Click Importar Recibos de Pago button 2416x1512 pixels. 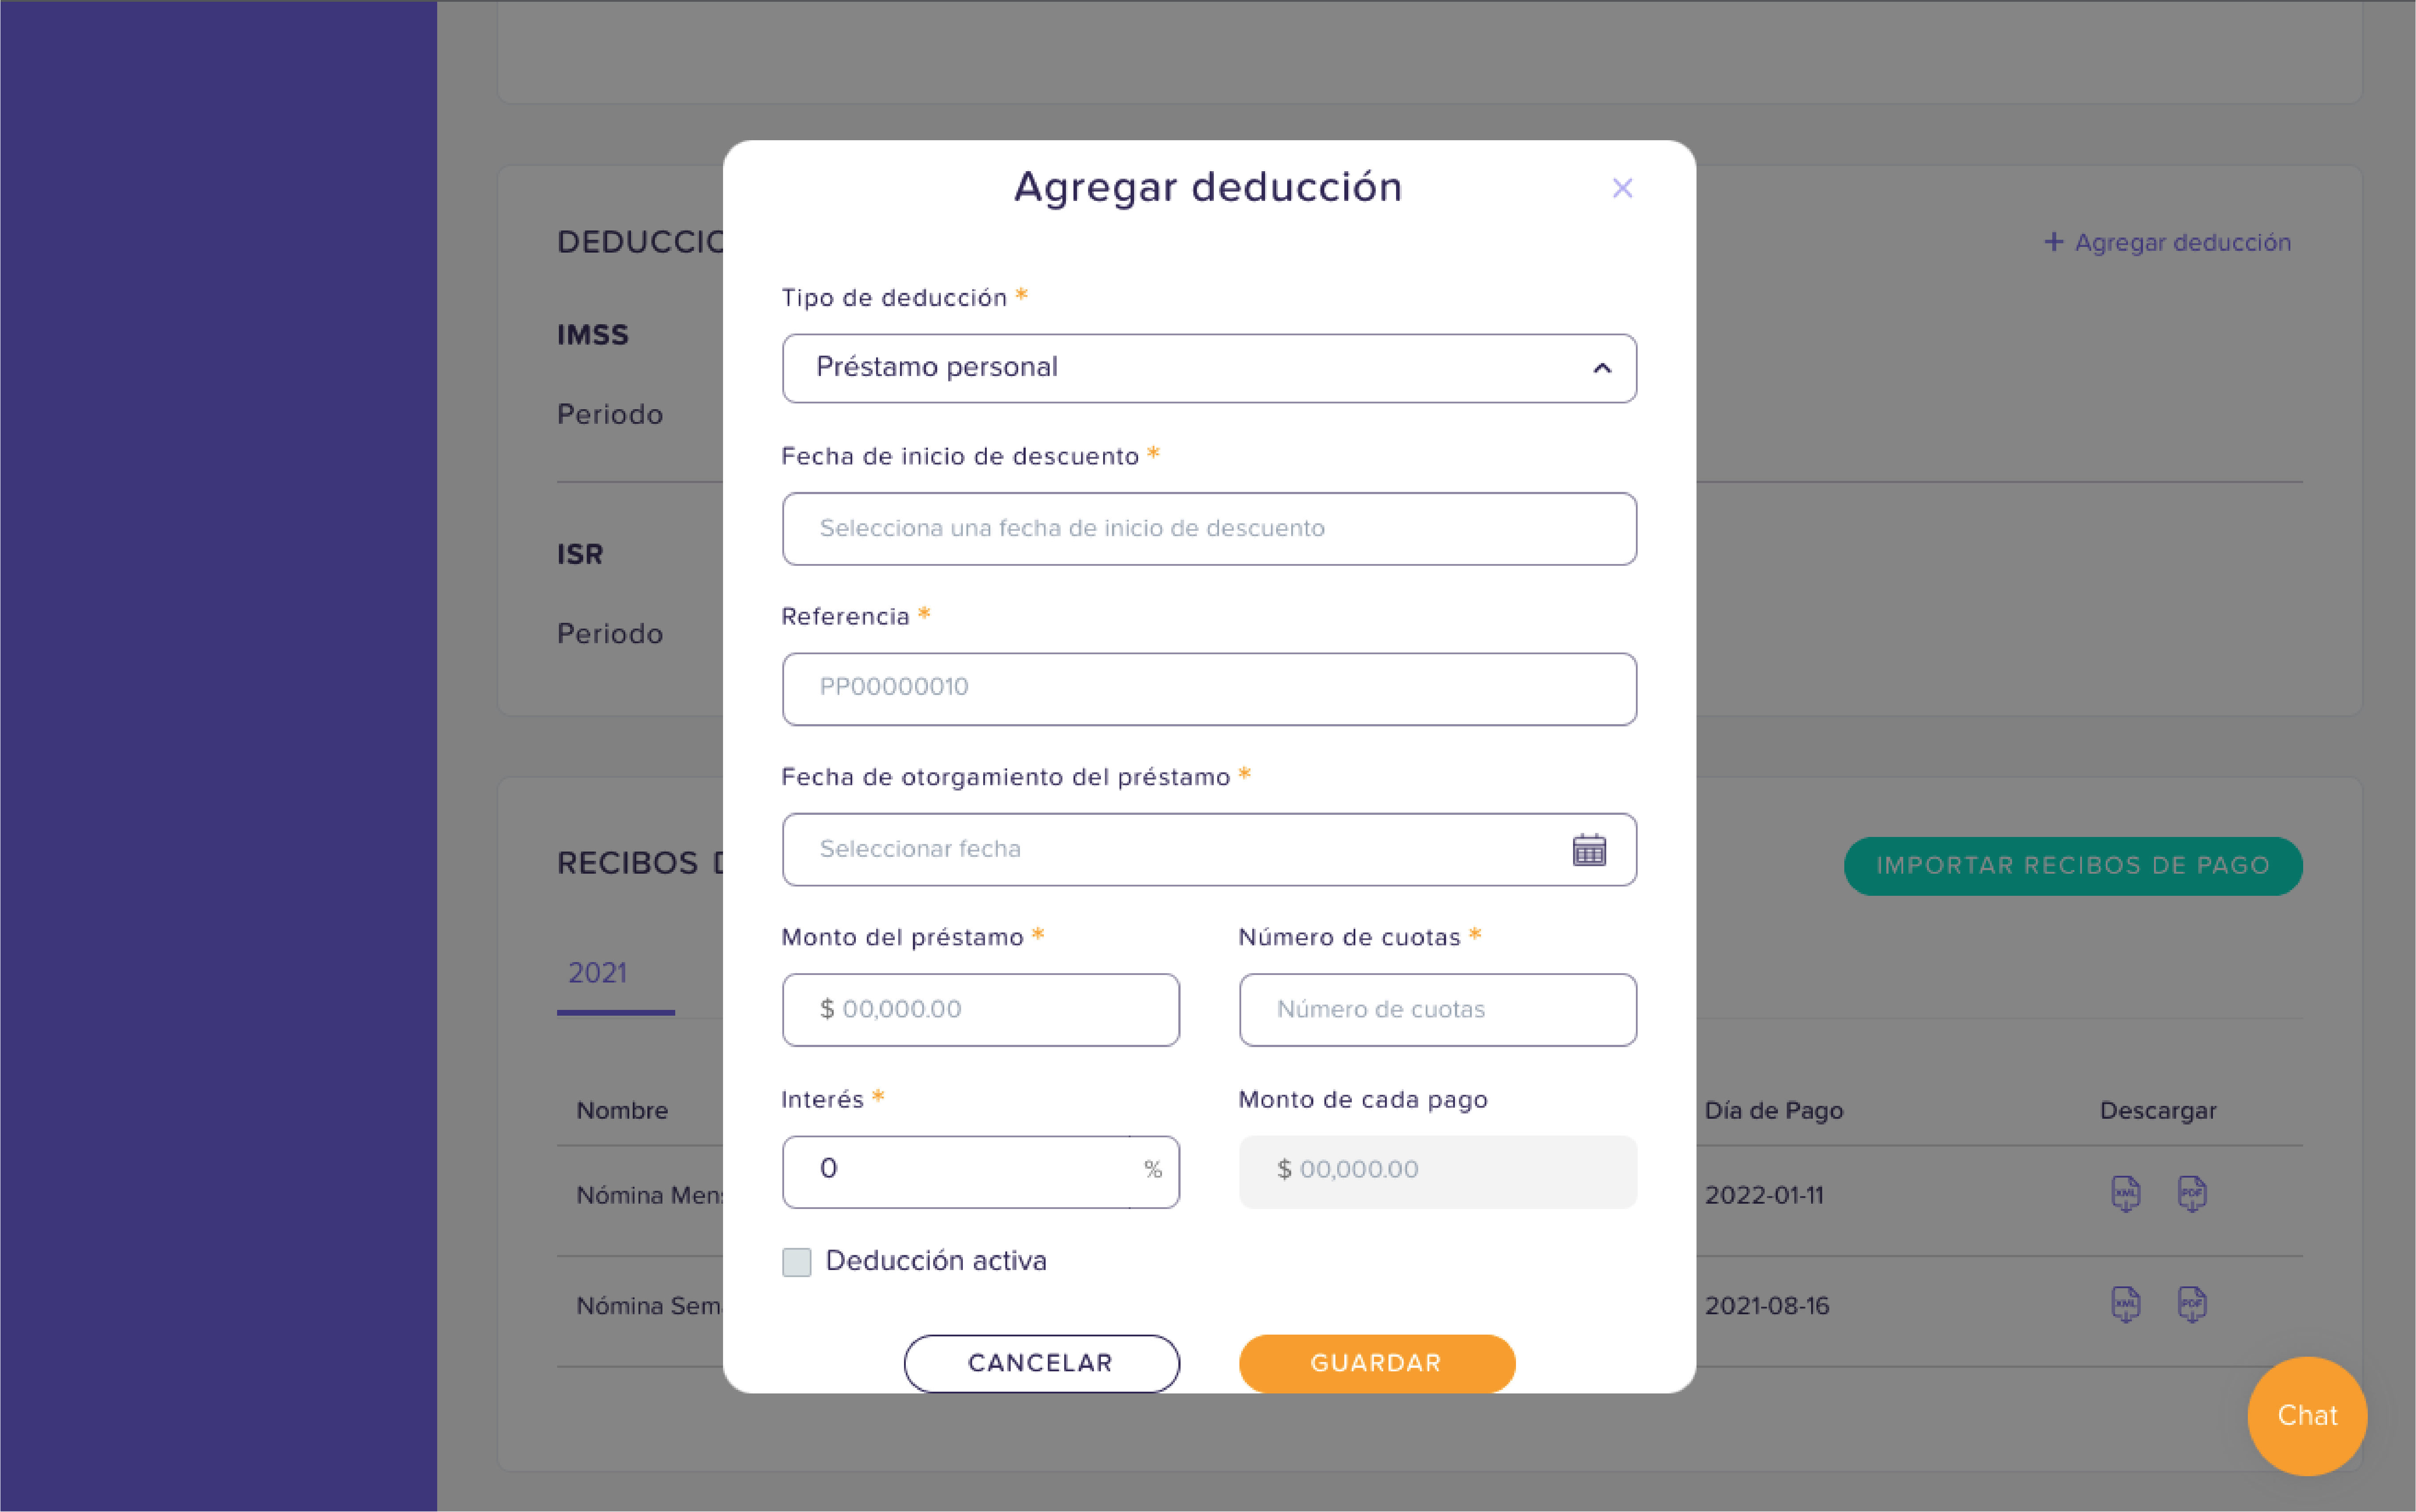[2073, 866]
